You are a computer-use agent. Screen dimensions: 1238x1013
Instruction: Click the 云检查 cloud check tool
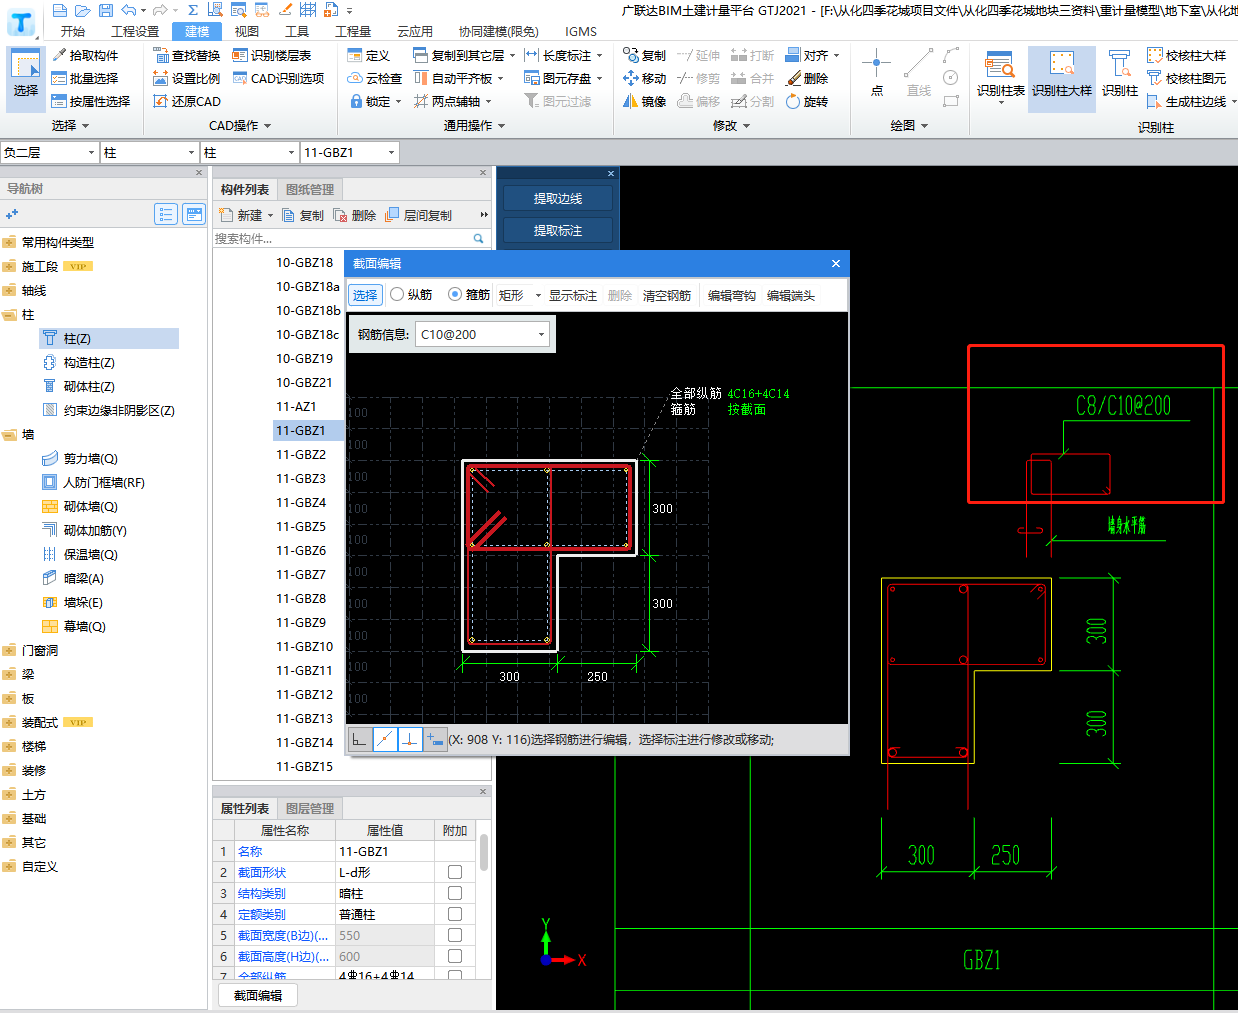(375, 78)
